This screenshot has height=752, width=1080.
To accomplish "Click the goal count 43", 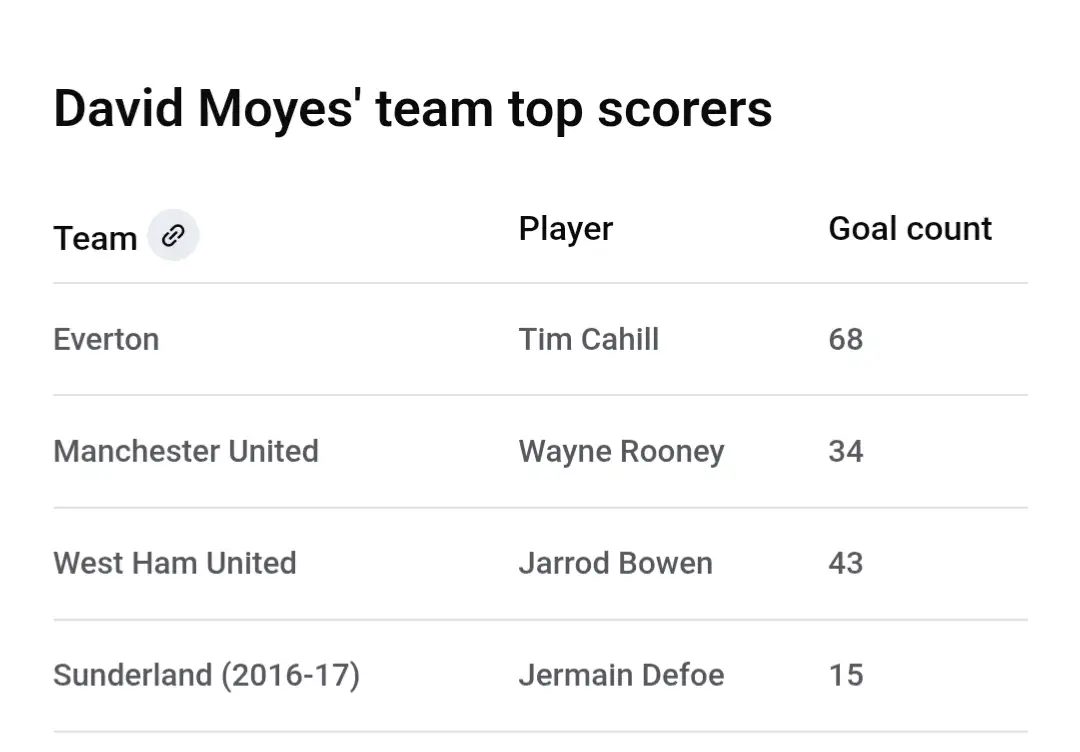I will [845, 563].
